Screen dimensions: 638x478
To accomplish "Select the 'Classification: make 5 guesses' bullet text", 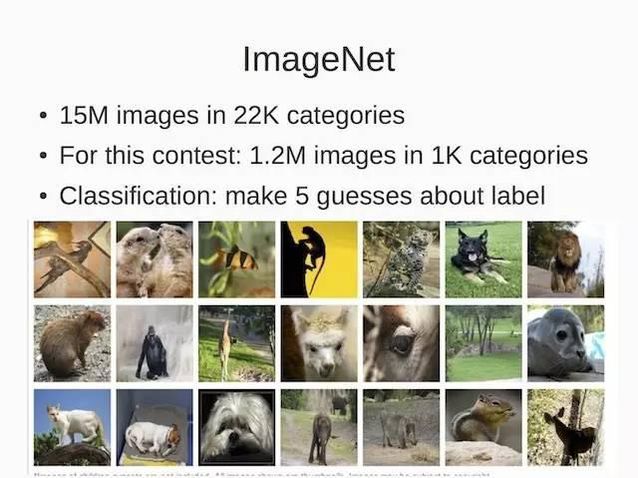I will click(302, 196).
